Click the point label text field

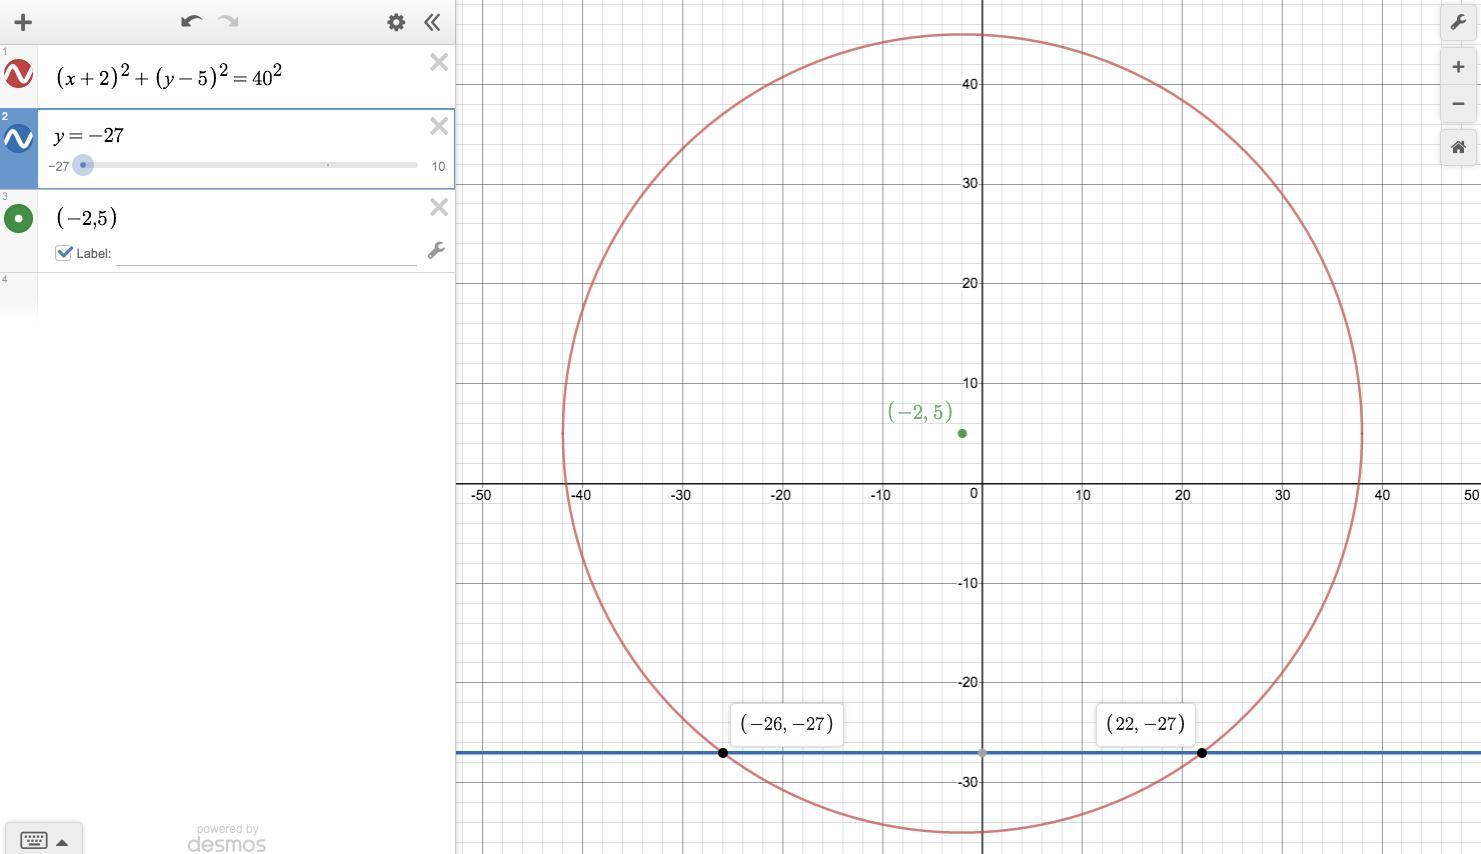pos(266,254)
